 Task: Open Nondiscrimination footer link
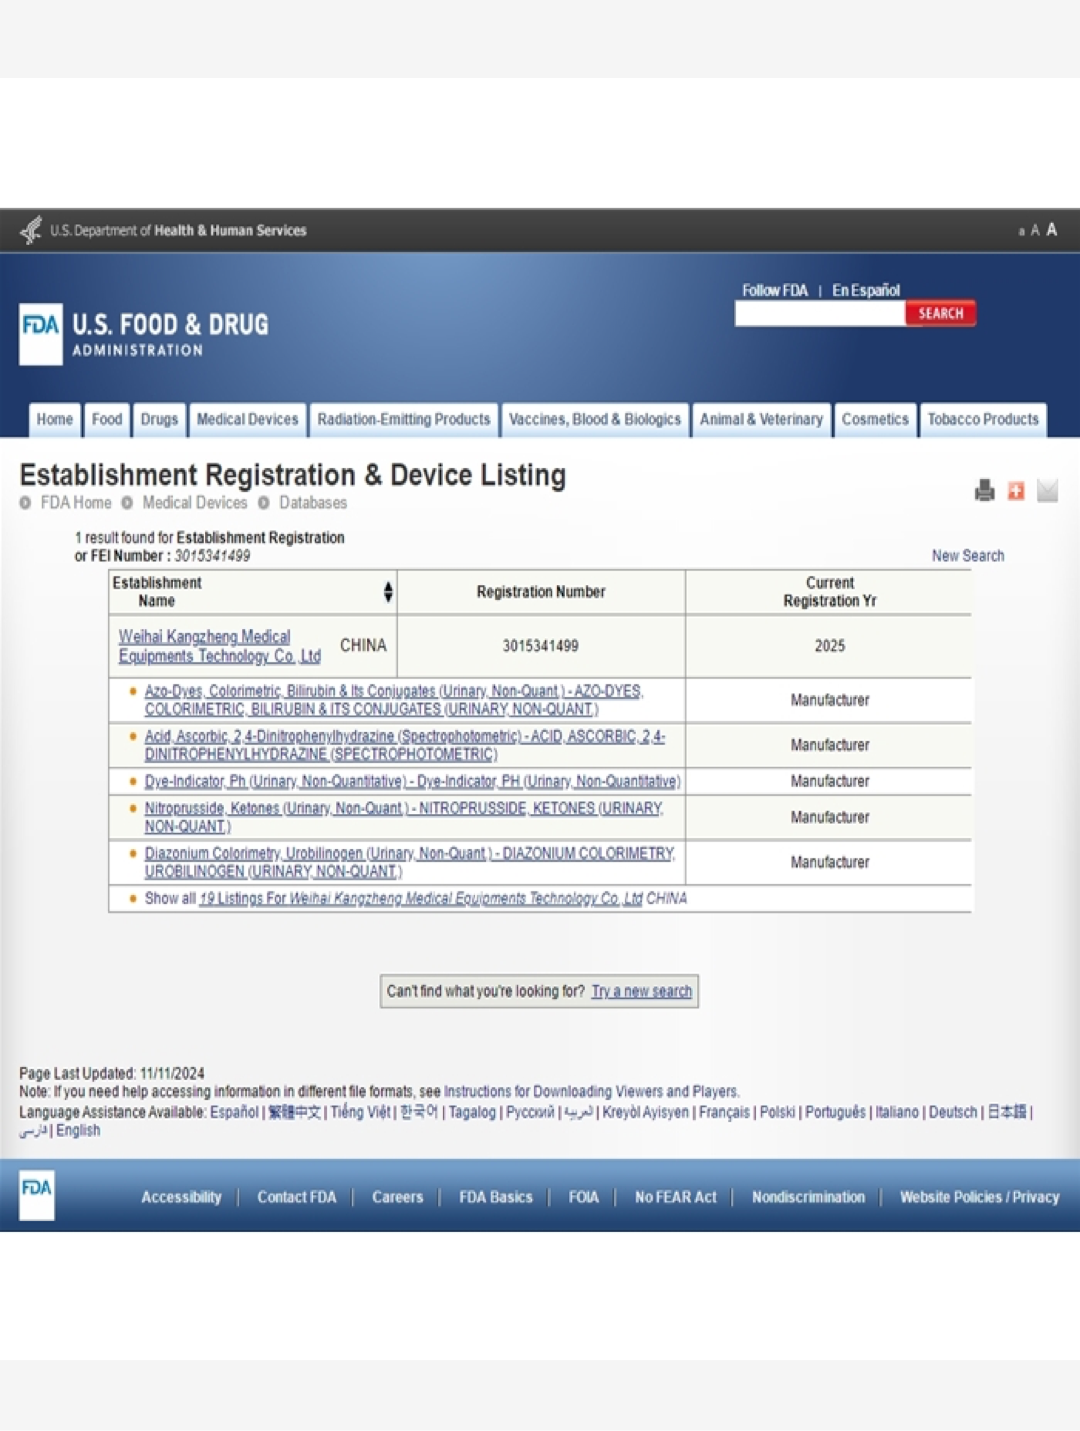(x=808, y=1197)
